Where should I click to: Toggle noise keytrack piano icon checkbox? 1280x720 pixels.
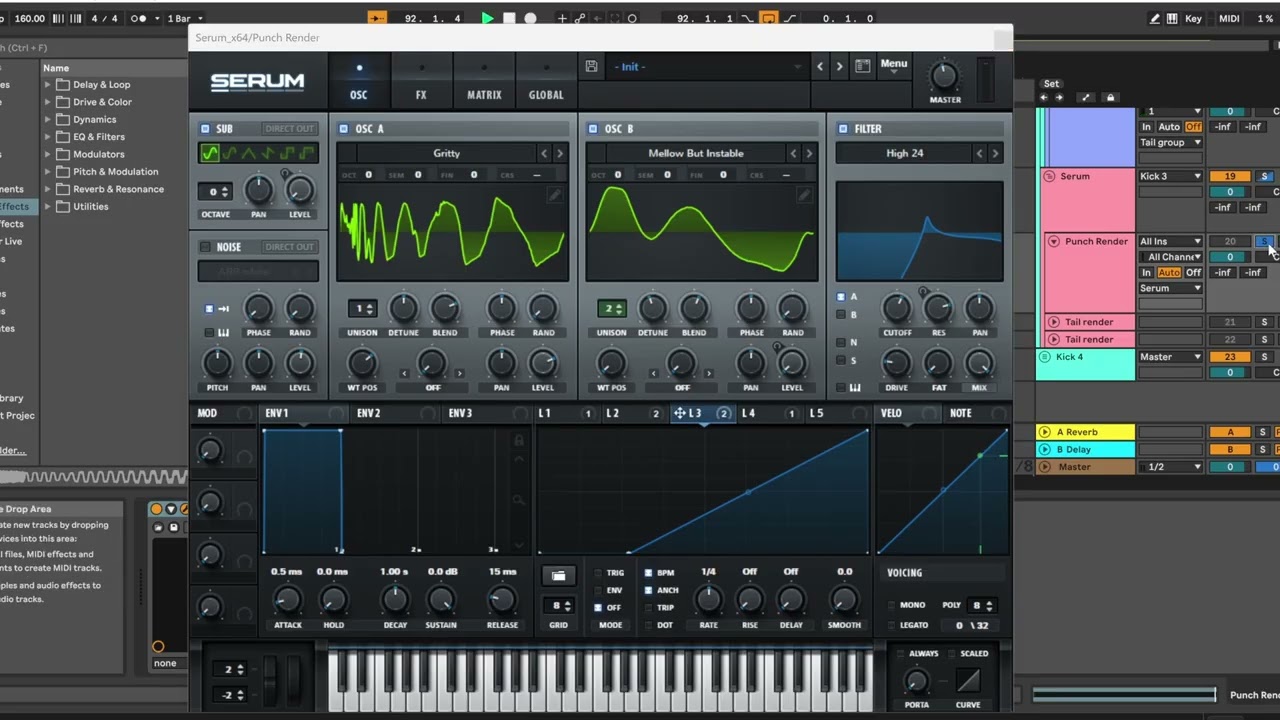(x=208, y=333)
